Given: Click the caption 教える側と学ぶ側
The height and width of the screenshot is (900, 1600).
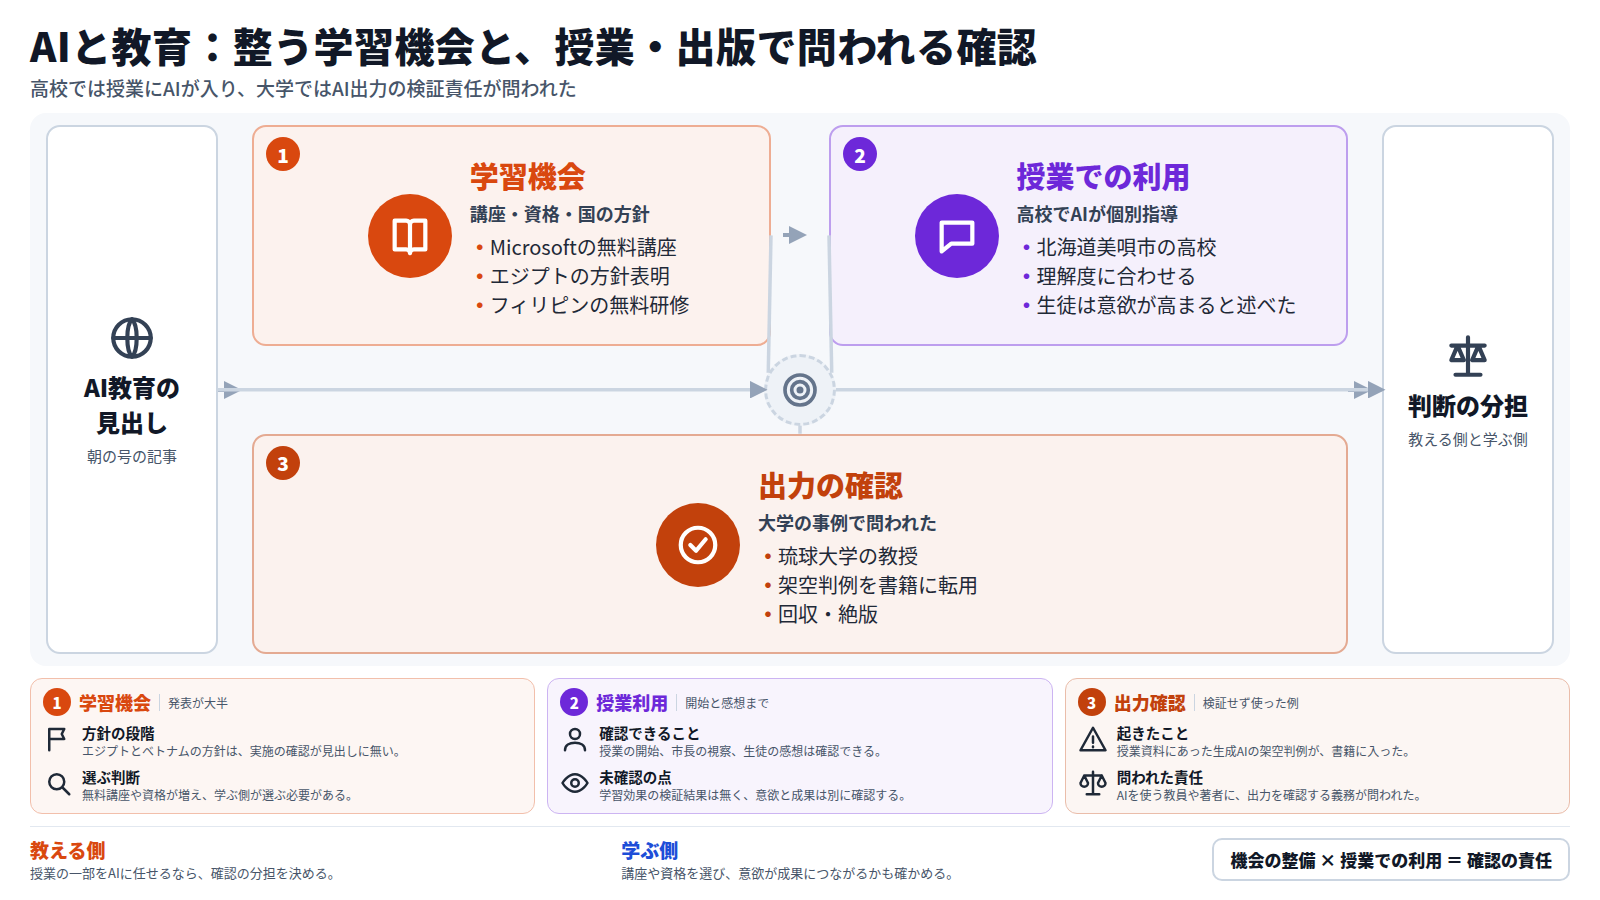Looking at the screenshot, I should pos(1468,439).
